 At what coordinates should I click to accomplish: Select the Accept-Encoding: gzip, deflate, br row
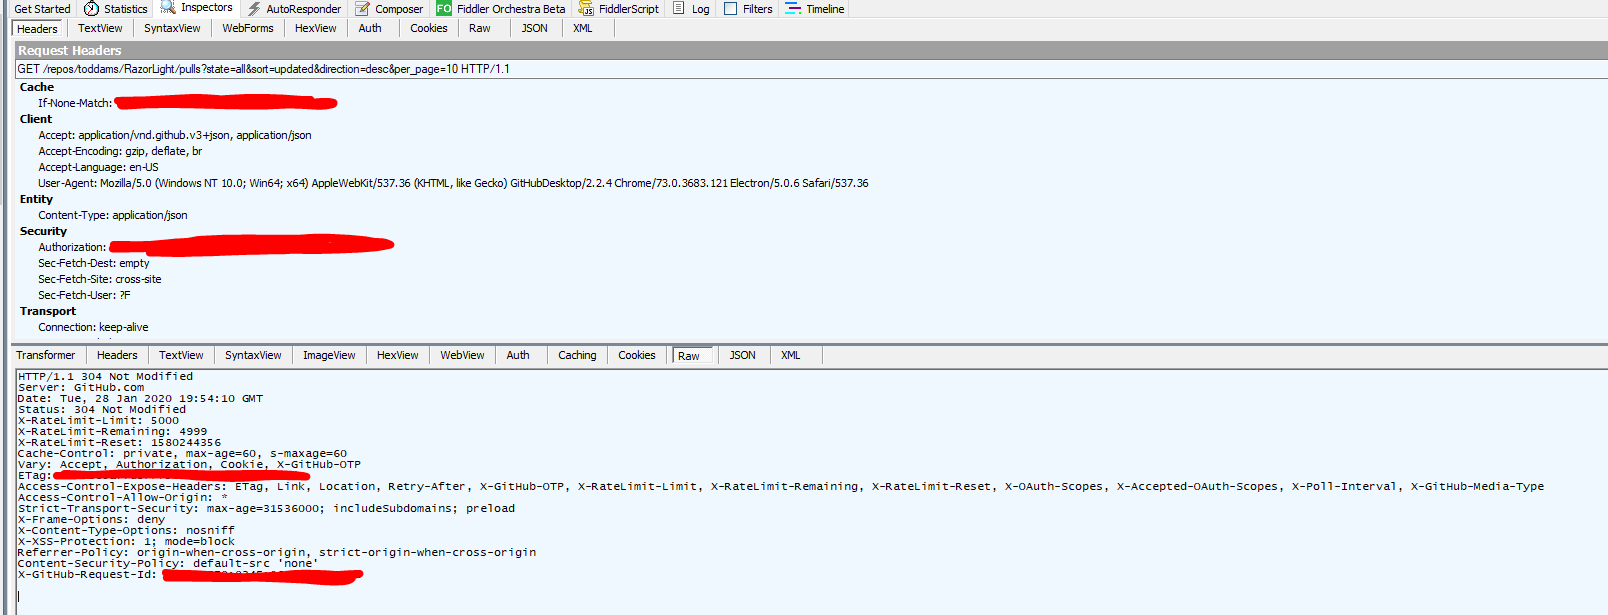[x=120, y=151]
